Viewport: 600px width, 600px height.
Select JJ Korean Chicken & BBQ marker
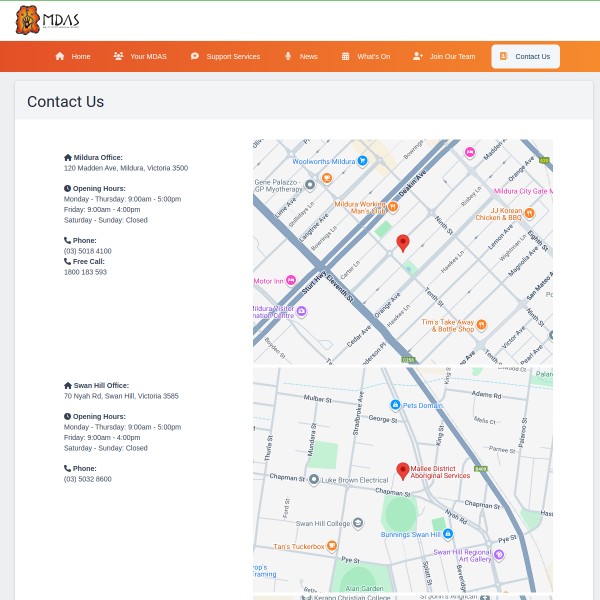click(529, 213)
